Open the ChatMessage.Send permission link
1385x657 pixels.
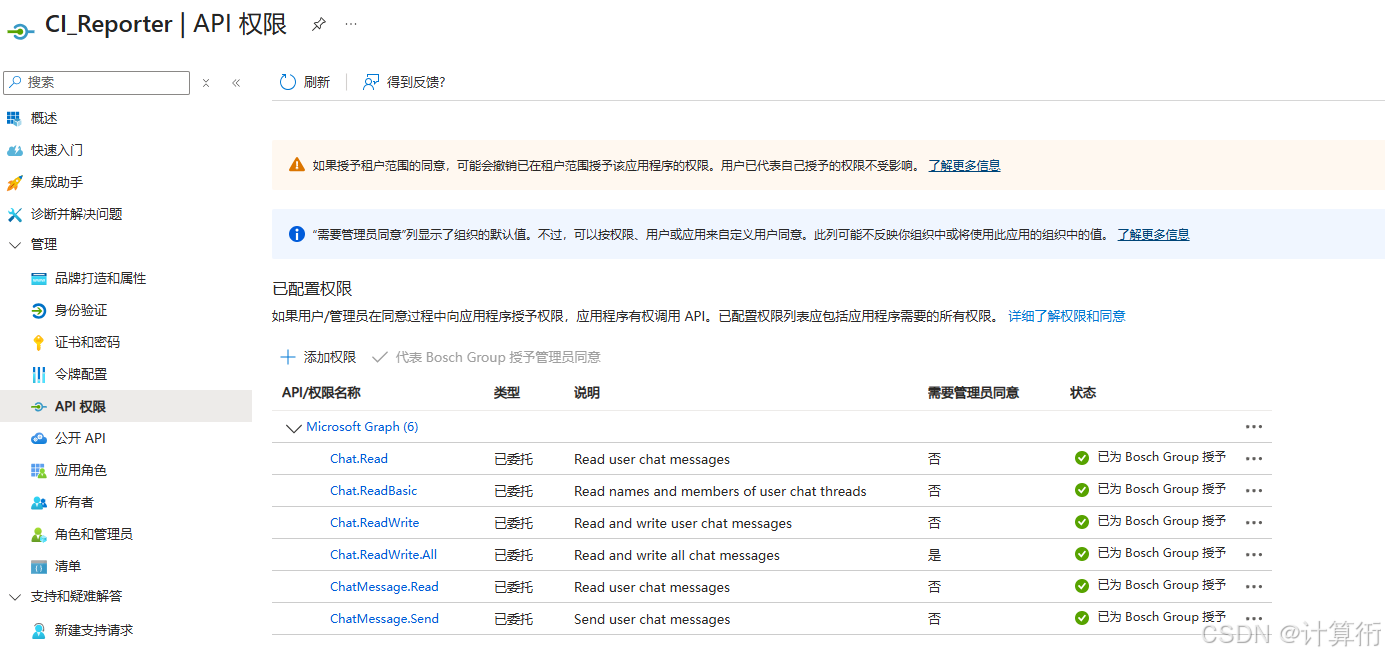[384, 619]
